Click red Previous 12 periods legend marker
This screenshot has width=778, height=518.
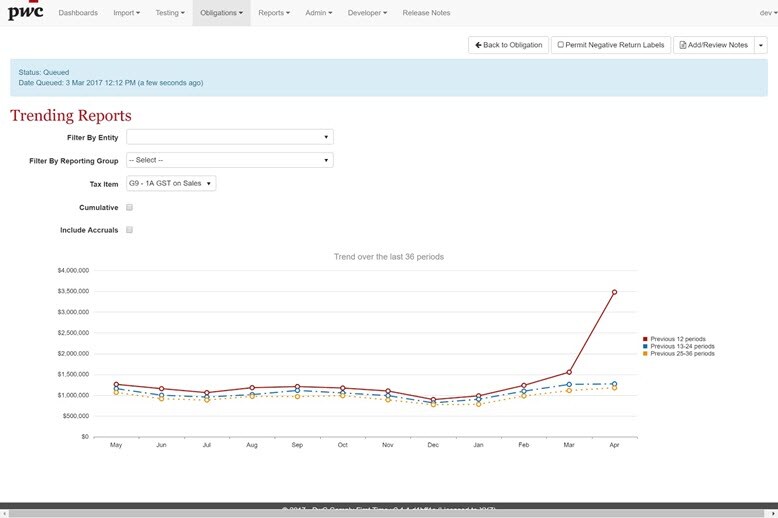pyautogui.click(x=645, y=339)
